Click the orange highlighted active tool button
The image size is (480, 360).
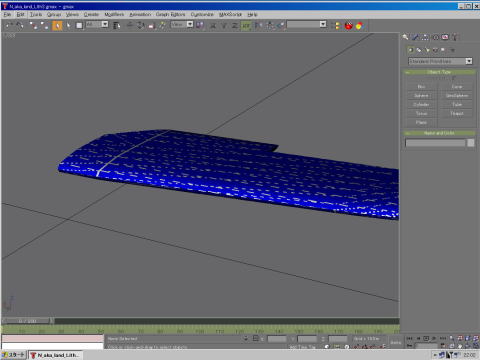tap(57, 25)
